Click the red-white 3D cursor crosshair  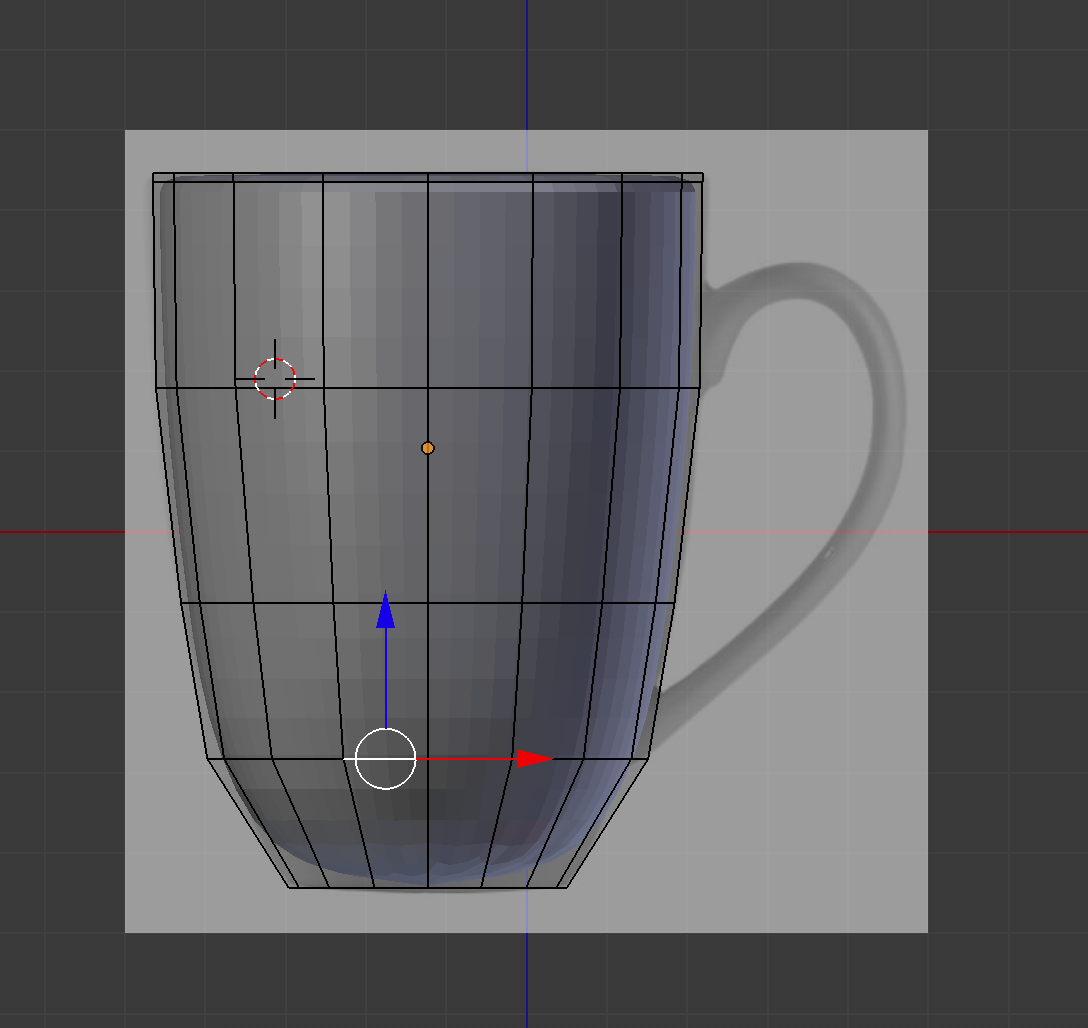point(275,379)
